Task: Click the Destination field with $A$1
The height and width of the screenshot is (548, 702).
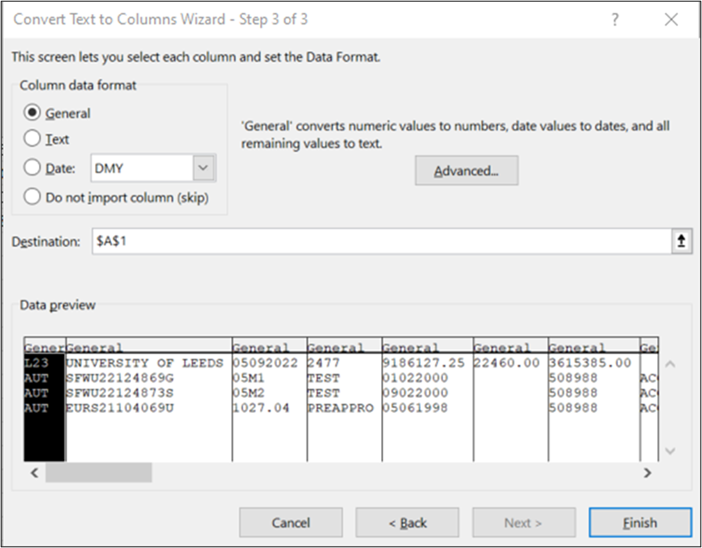Action: [381, 241]
